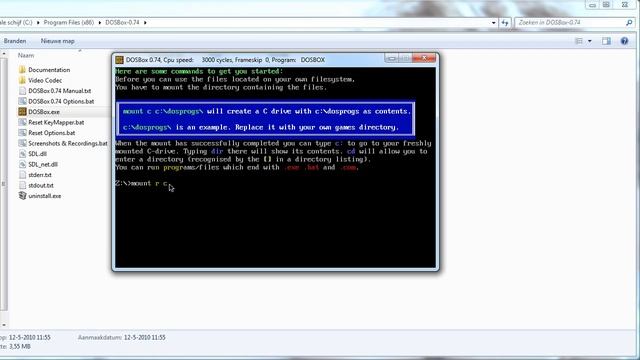Open the Documentation folder icon
This screenshot has width=640, height=360.
[x=22, y=70]
